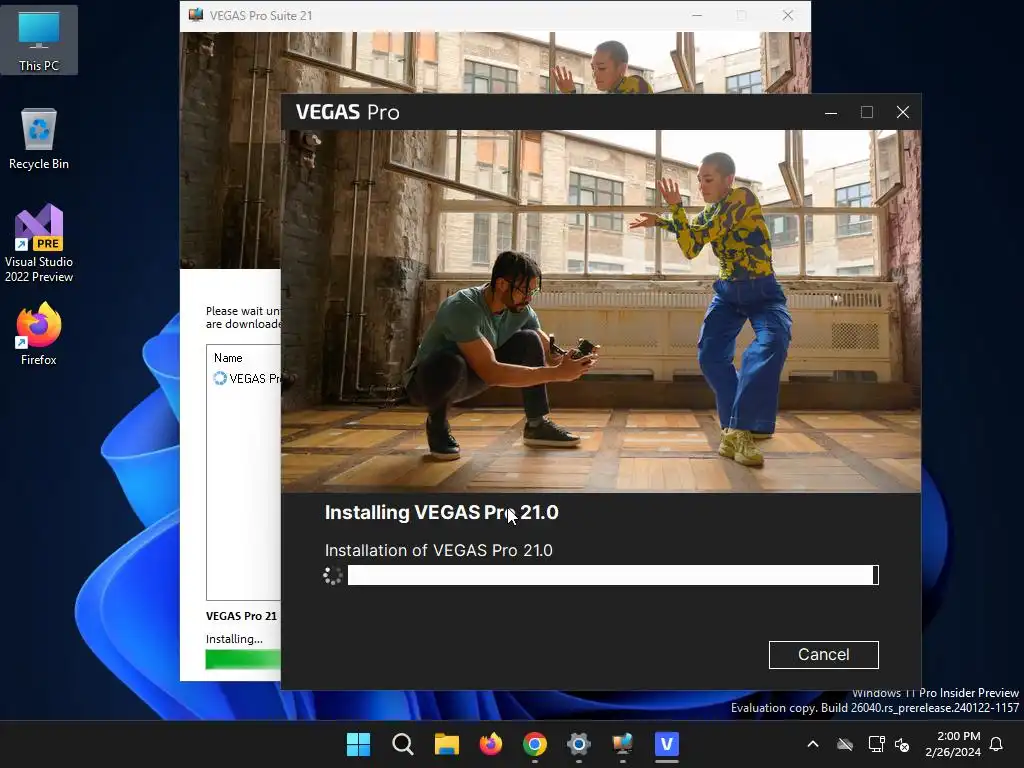This screenshot has width=1024, height=768.
Task: Open the Windows Start menu
Action: [358, 744]
